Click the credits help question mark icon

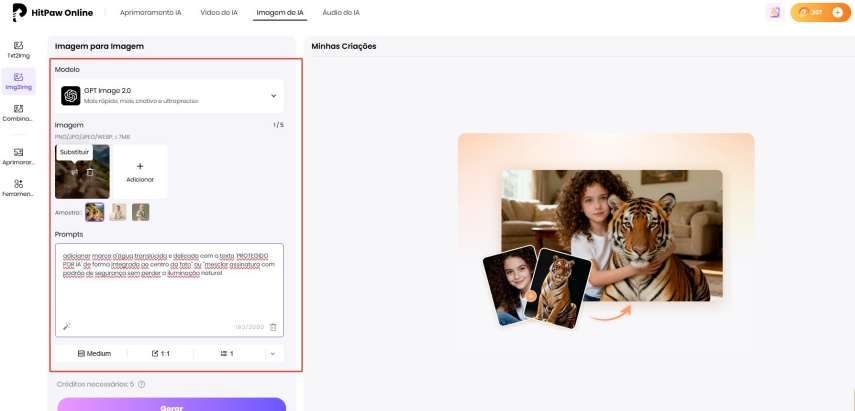[x=142, y=384]
